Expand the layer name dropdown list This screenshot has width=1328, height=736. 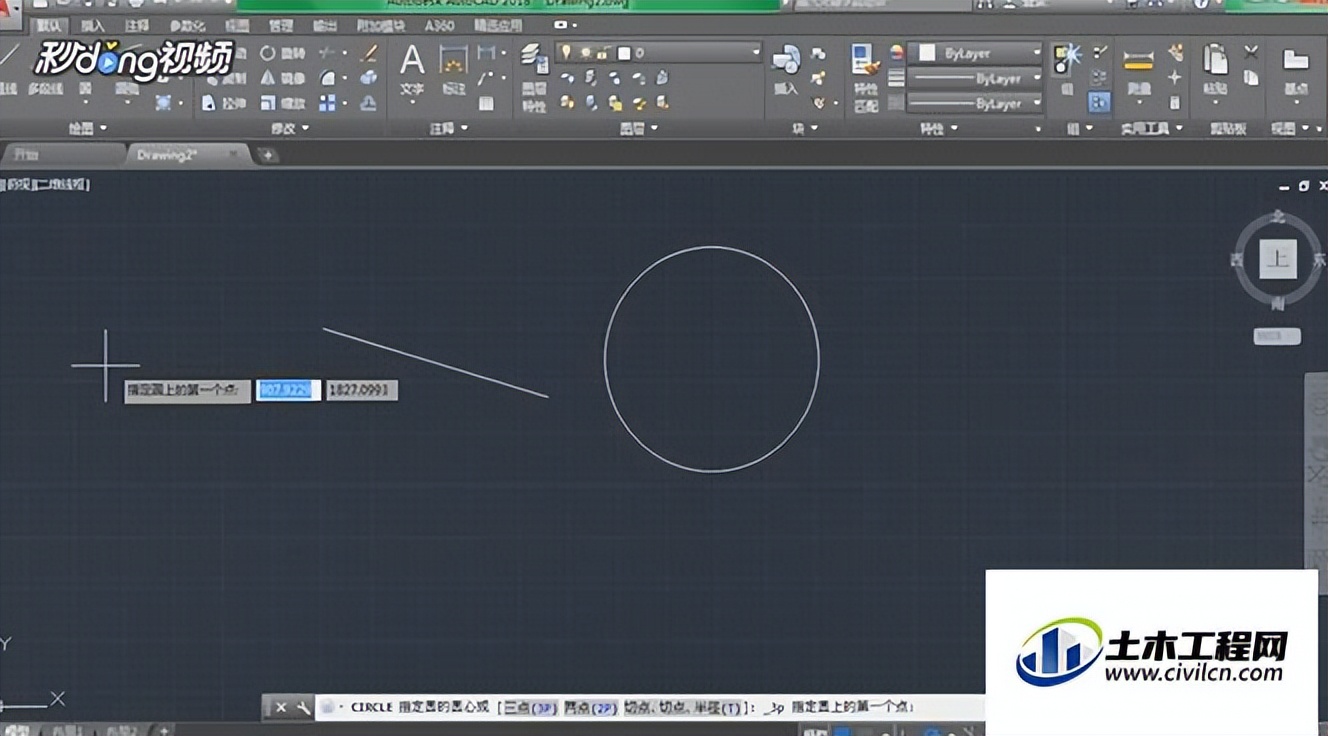point(756,52)
